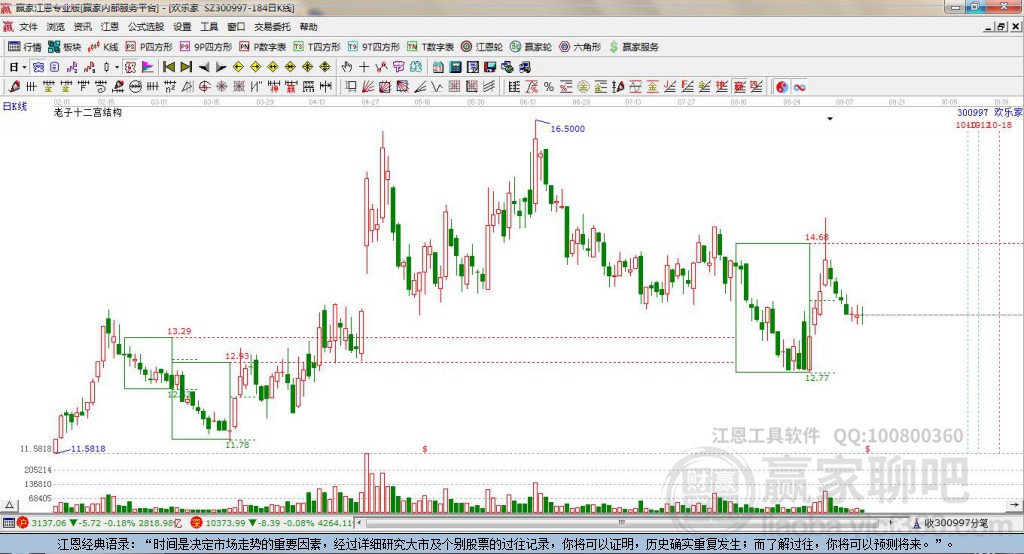Screen dimensions: 1024x554
Task: Open the P数字表 tool
Action: (263, 47)
